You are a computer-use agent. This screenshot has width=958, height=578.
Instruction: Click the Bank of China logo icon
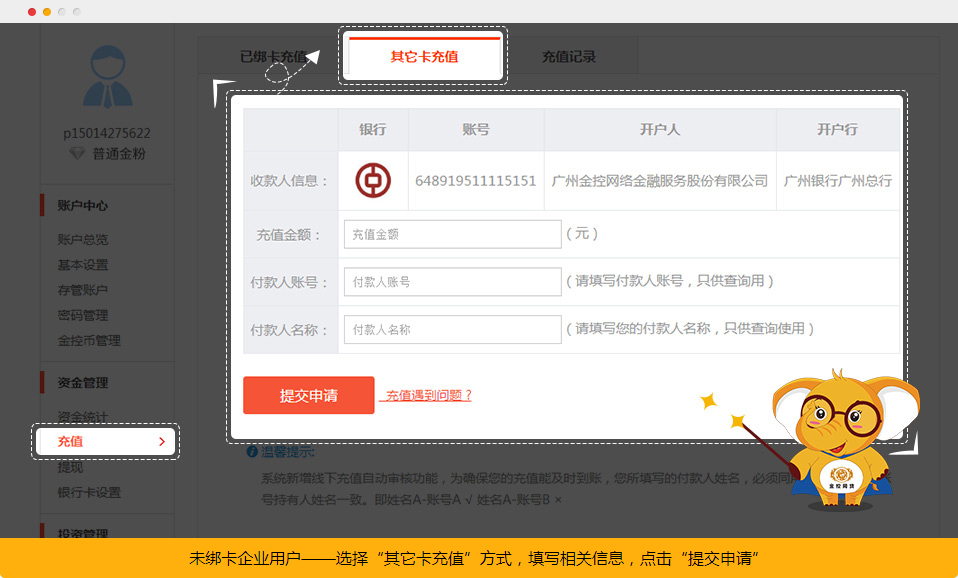pos(373,181)
